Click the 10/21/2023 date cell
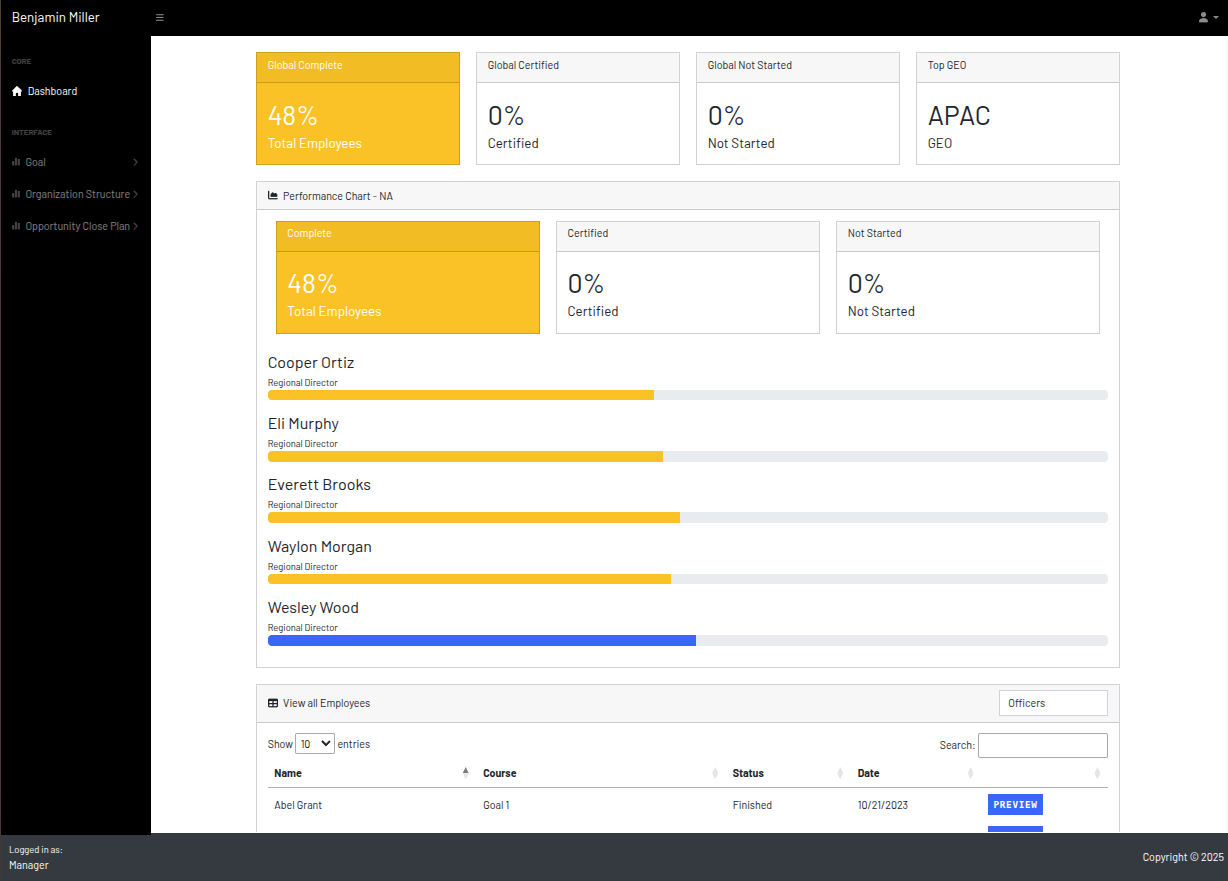1228x881 pixels. click(883, 805)
